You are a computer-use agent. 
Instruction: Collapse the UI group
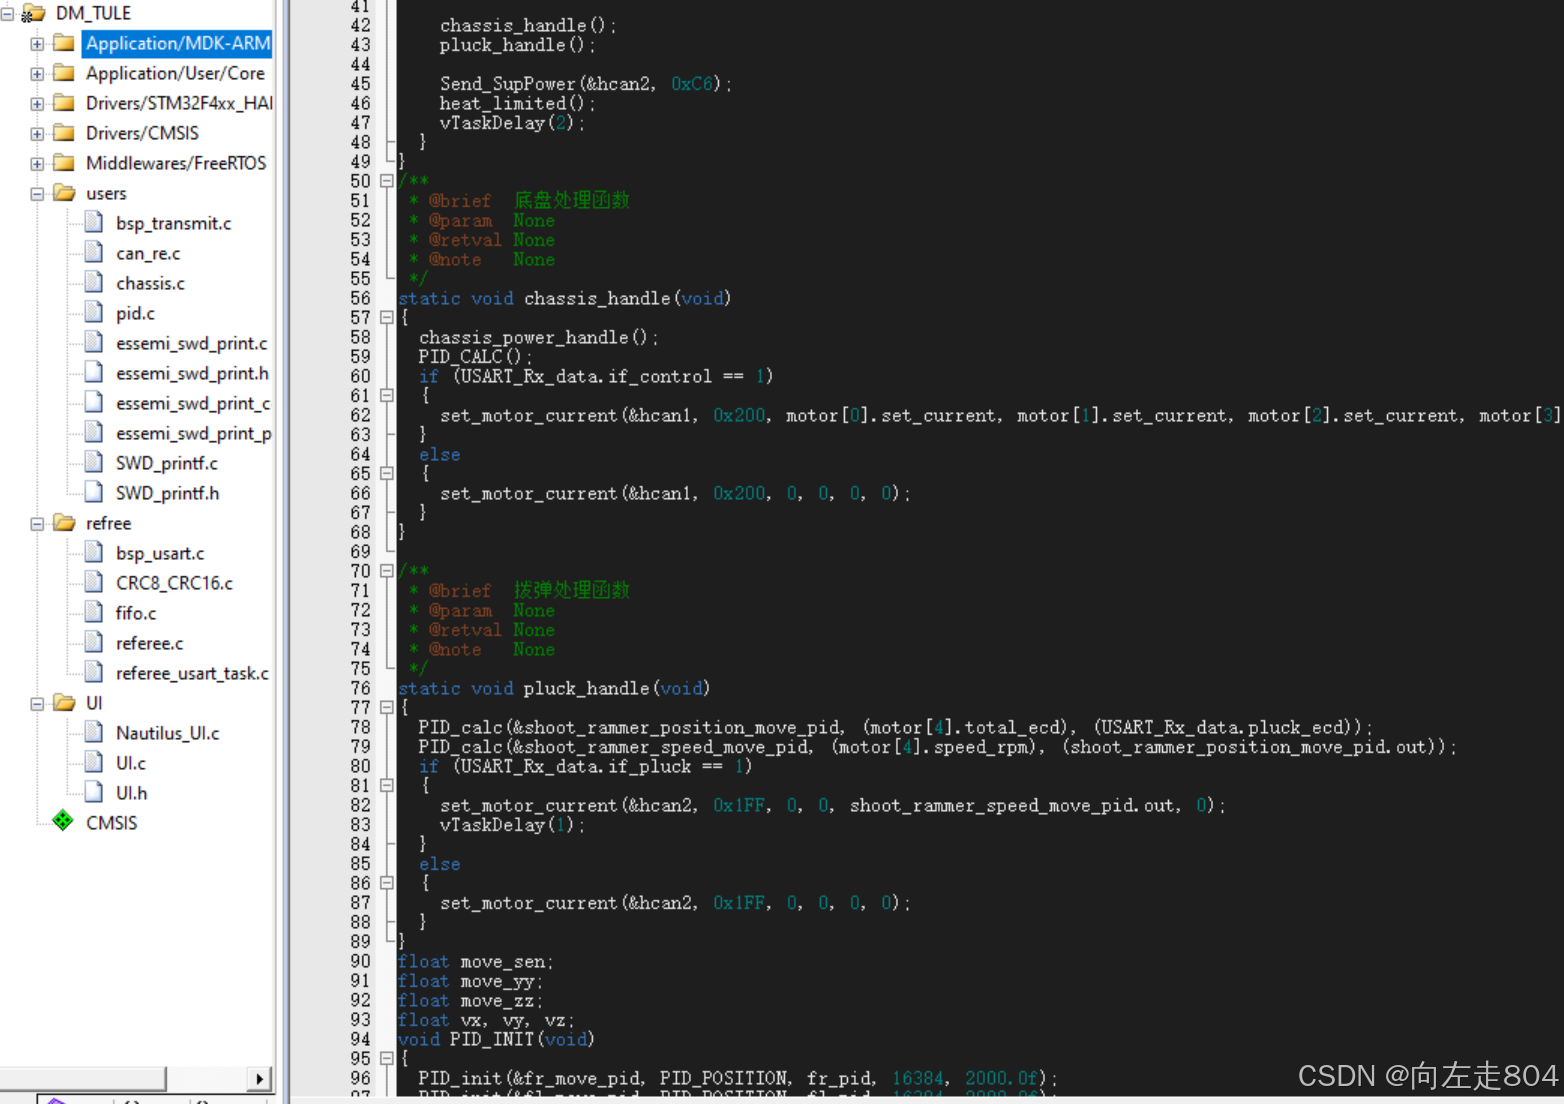37,704
